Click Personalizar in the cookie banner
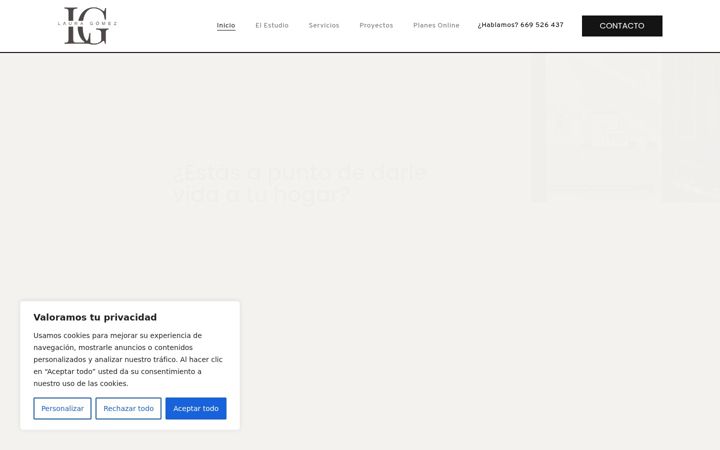This screenshot has width=720, height=450. 62,408
